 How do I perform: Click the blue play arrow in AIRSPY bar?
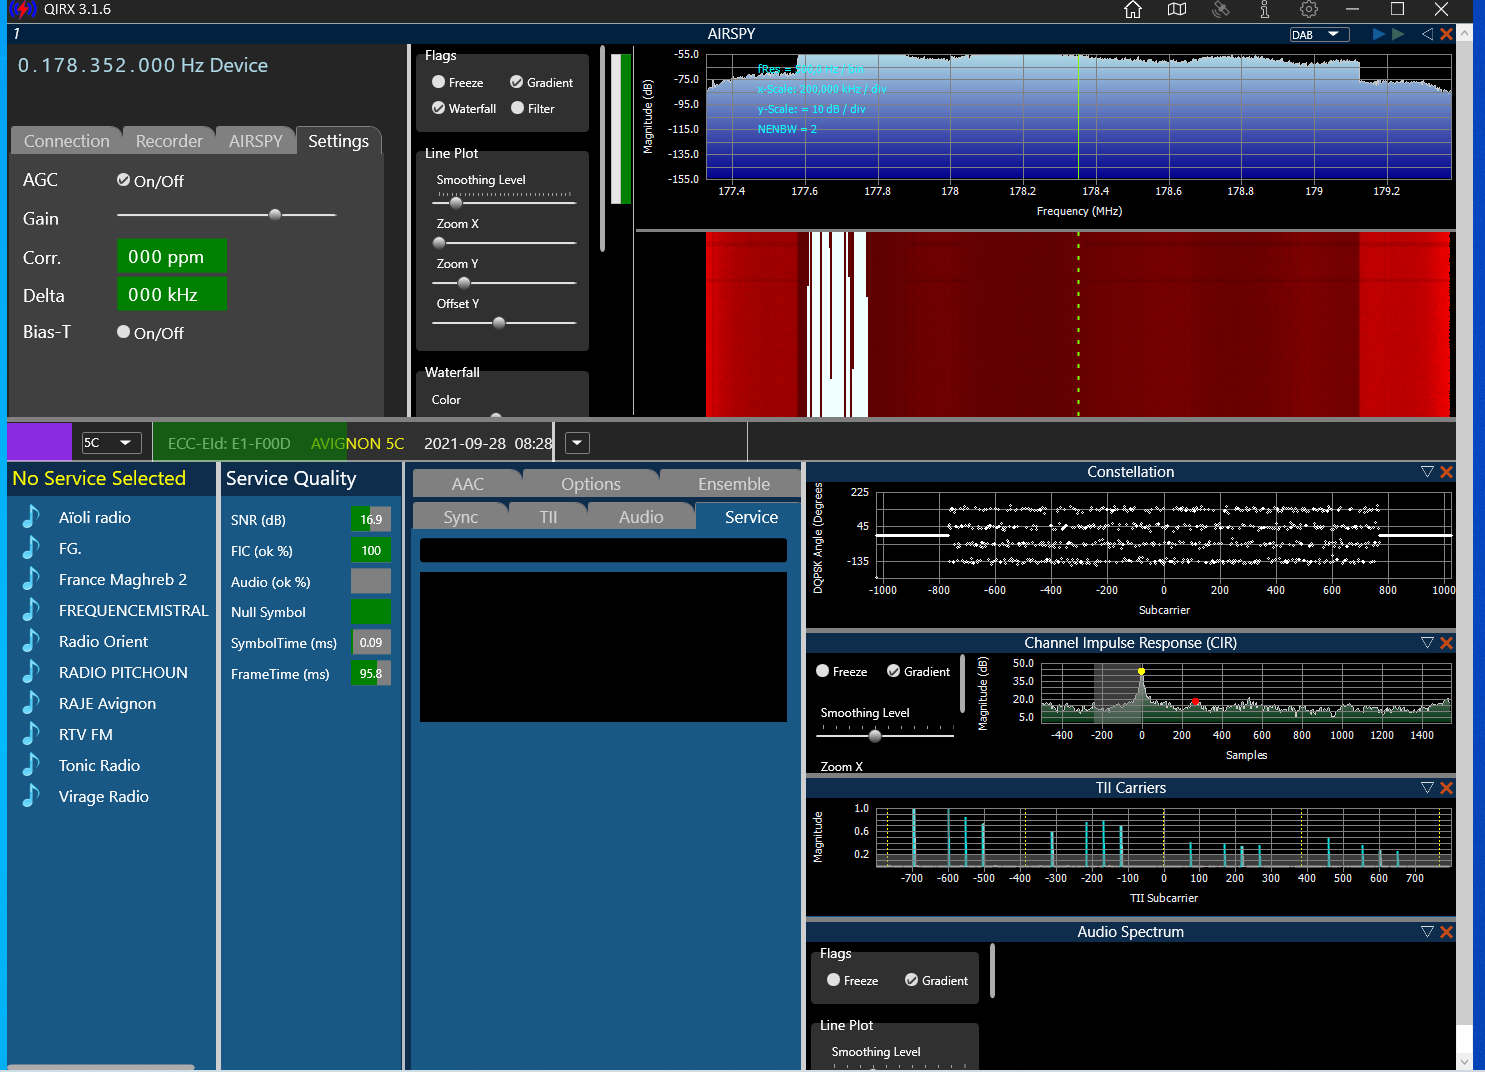pos(1379,34)
